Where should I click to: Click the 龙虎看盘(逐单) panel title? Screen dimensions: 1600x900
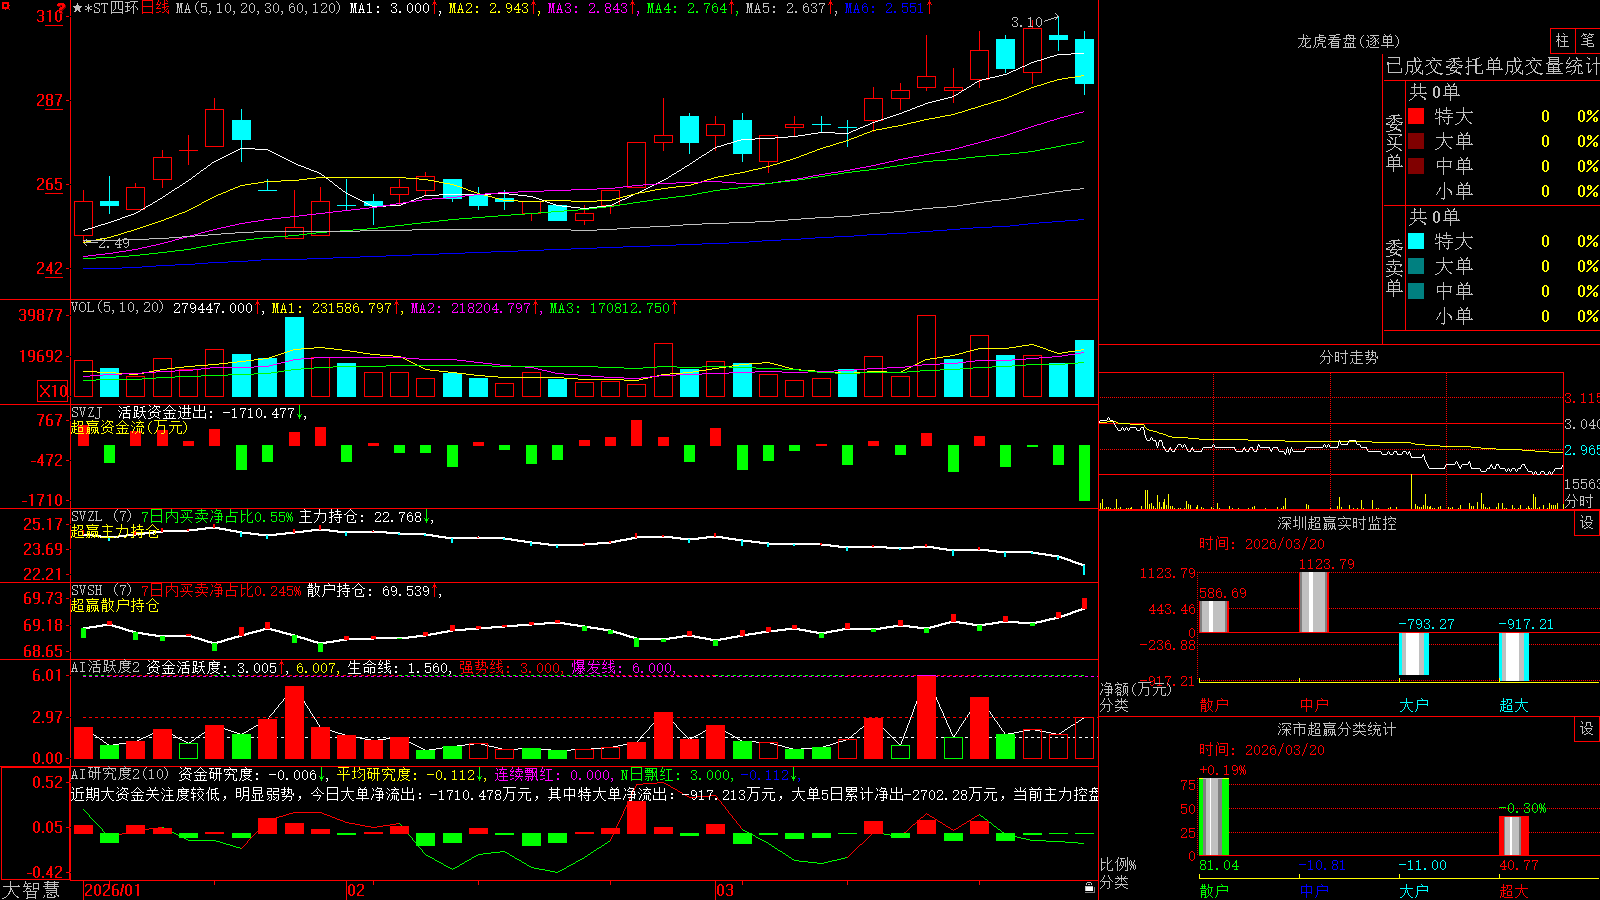pos(1349,41)
